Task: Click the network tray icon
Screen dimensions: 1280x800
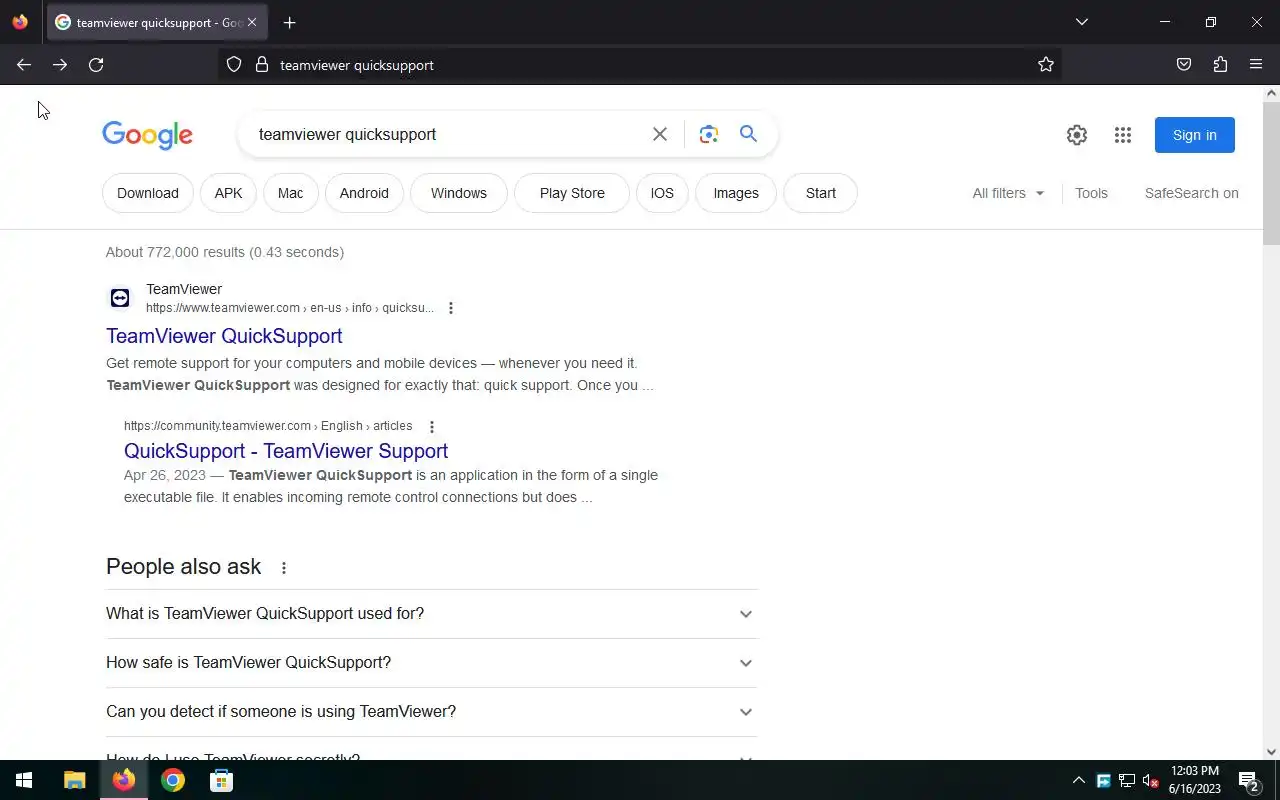Action: (x=1127, y=780)
